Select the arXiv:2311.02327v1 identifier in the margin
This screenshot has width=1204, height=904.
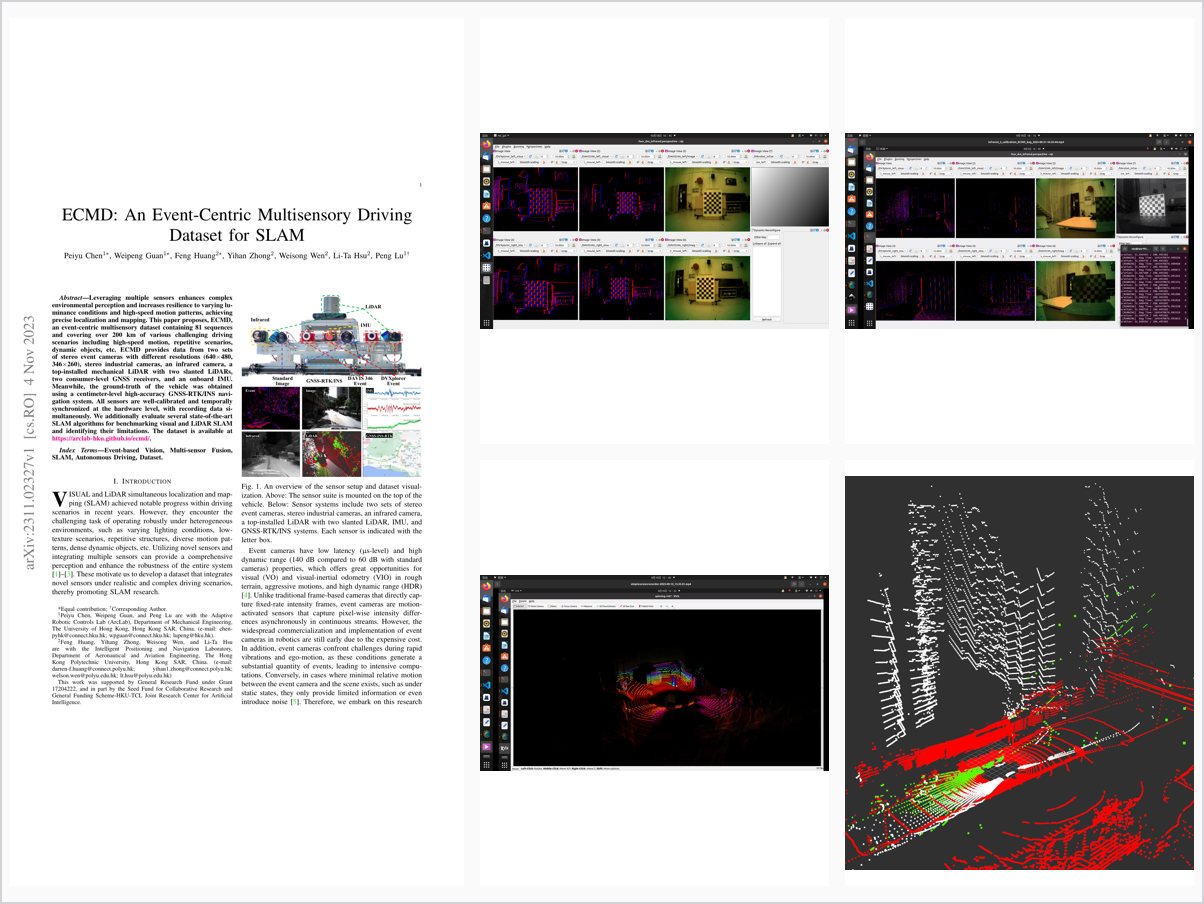click(x=30, y=445)
